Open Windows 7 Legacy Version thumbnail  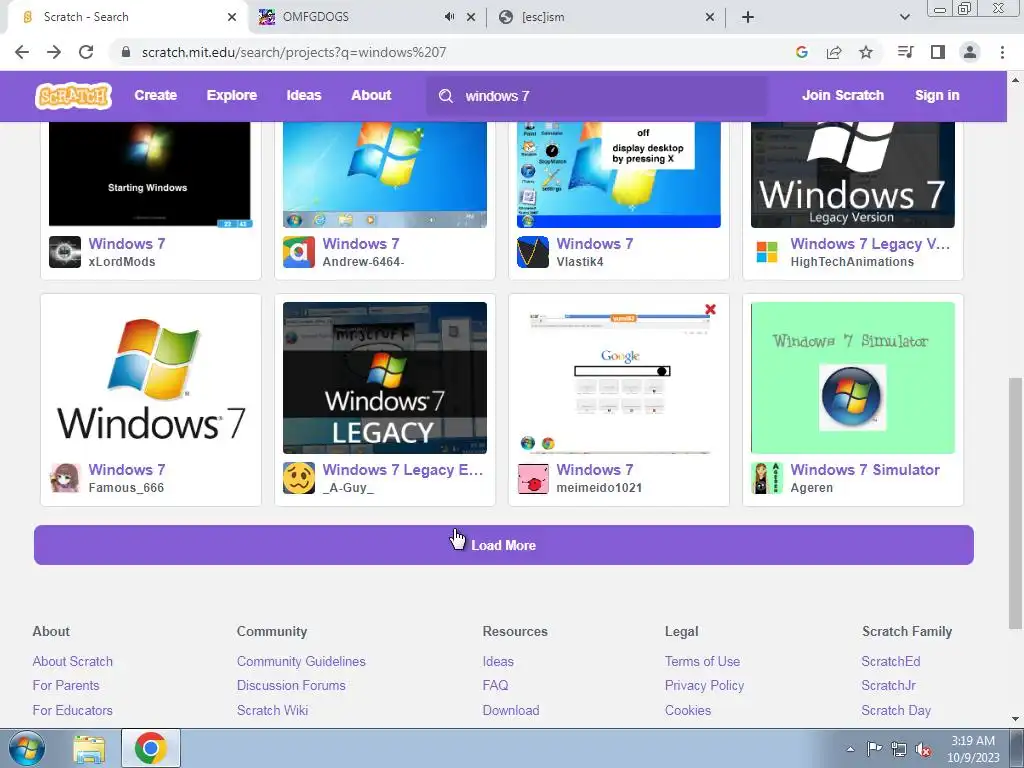click(x=853, y=174)
